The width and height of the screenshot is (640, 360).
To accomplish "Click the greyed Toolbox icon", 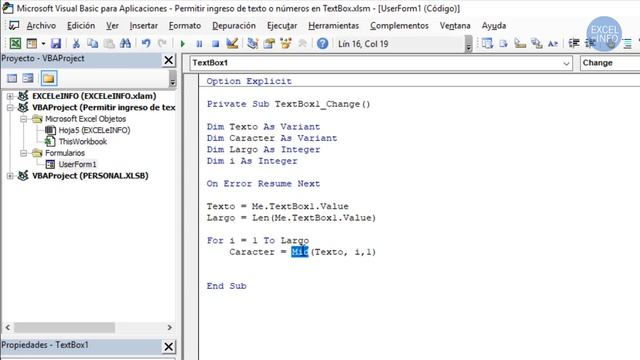I will point(302,43).
